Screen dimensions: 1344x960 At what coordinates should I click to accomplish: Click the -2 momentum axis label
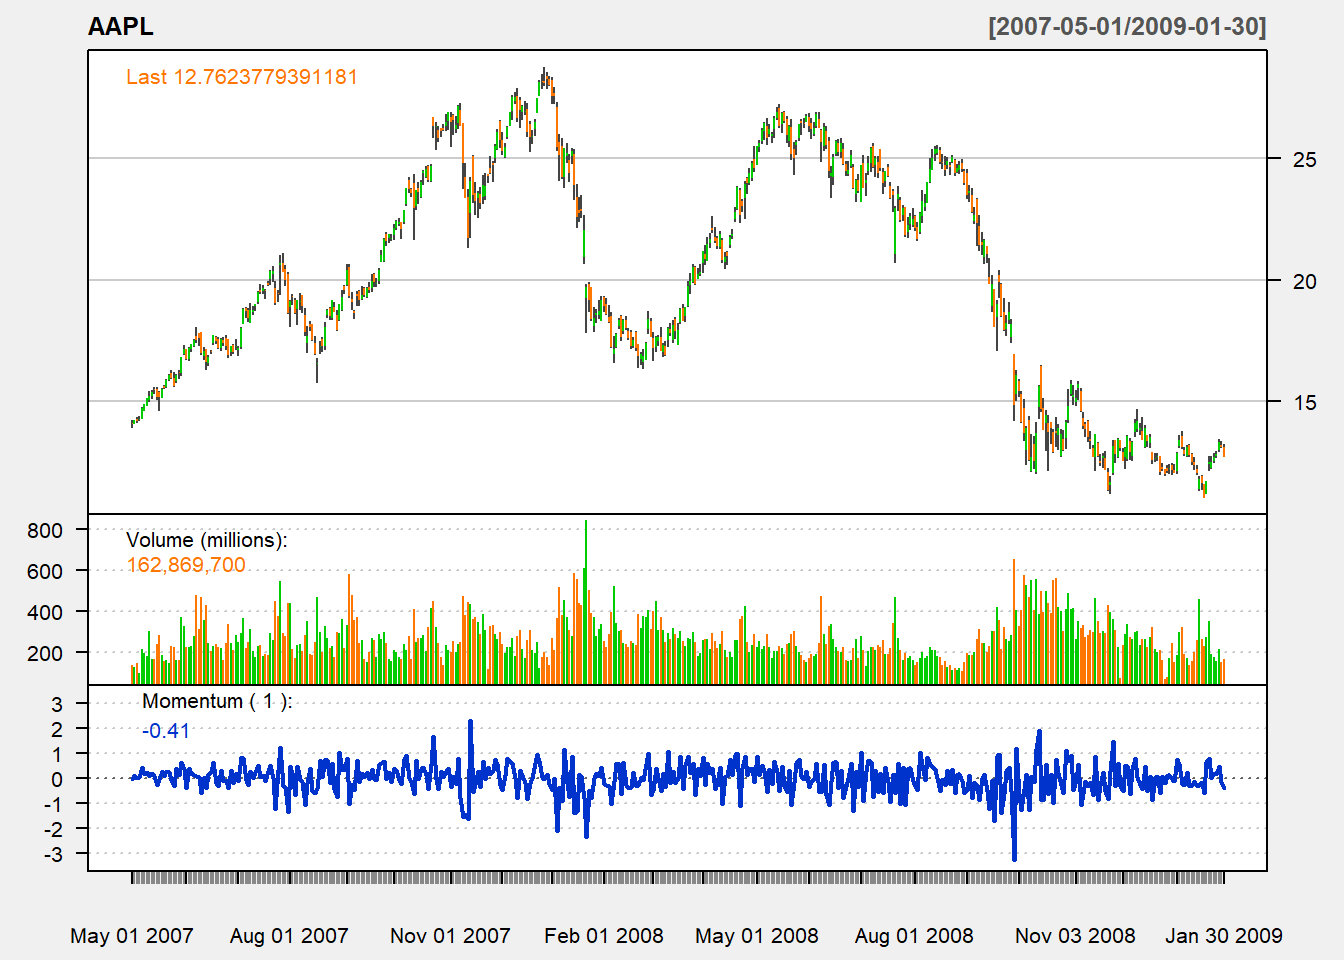pyautogui.click(x=54, y=830)
